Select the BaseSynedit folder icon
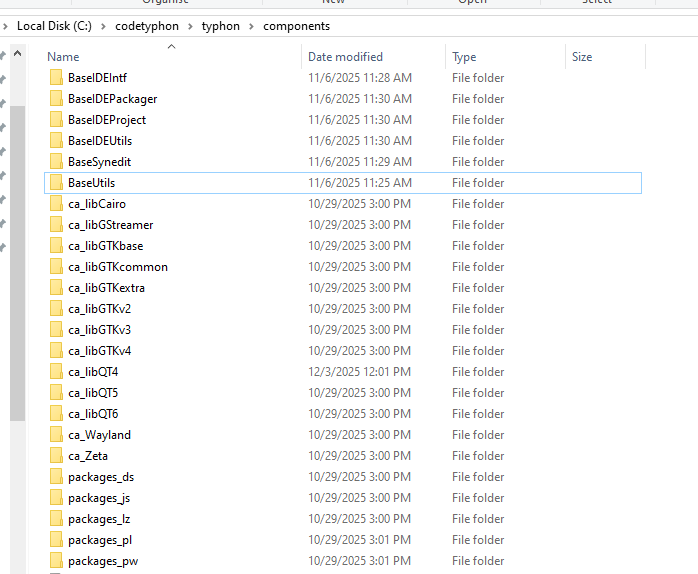Image resolution: width=698 pixels, height=574 pixels. 56,162
